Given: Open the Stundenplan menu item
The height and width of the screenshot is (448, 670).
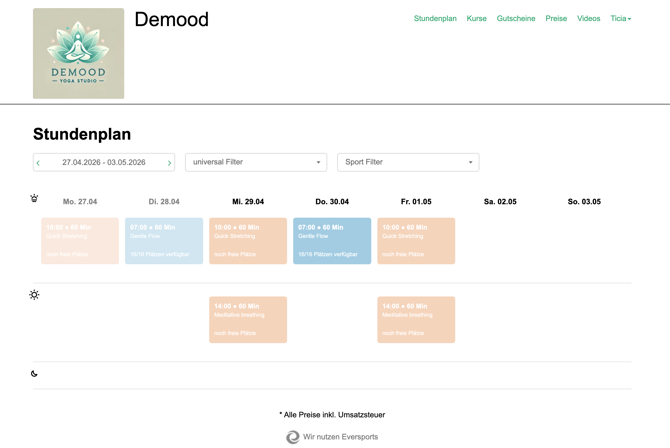Looking at the screenshot, I should (x=435, y=19).
